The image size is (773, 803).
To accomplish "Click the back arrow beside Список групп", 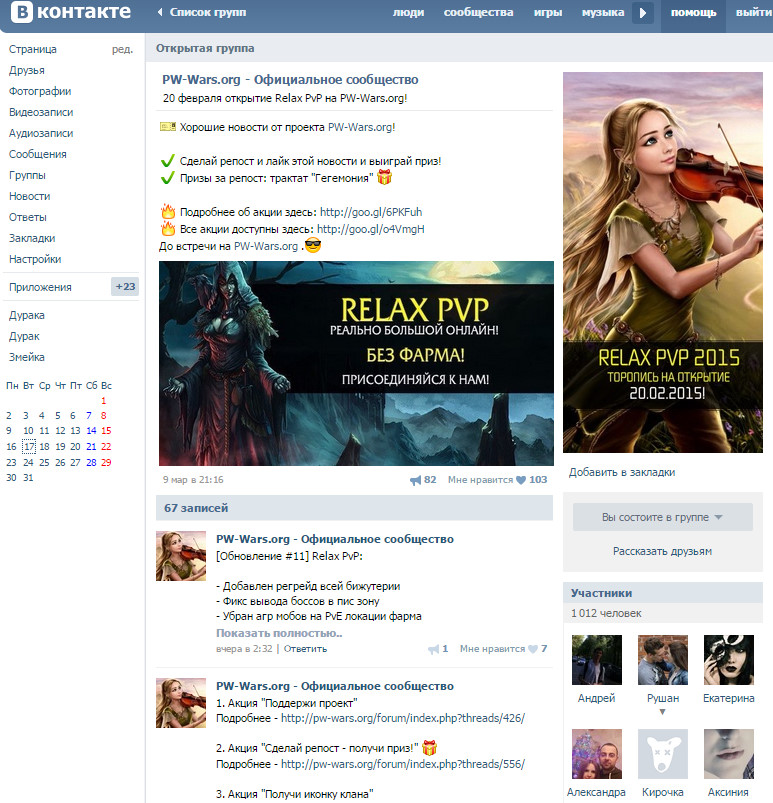I will (x=160, y=12).
